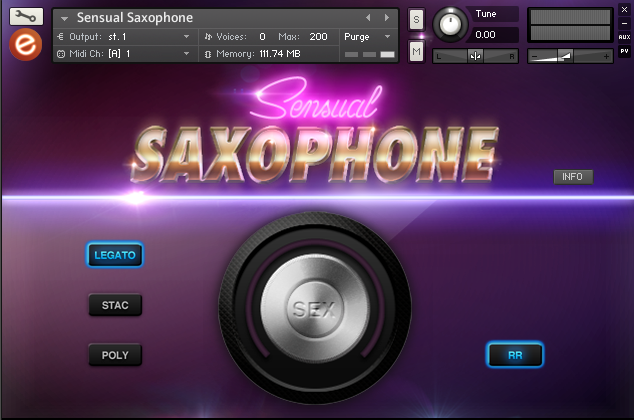The width and height of the screenshot is (634, 420).
Task: Click the Output routing icon
Action: point(61,37)
